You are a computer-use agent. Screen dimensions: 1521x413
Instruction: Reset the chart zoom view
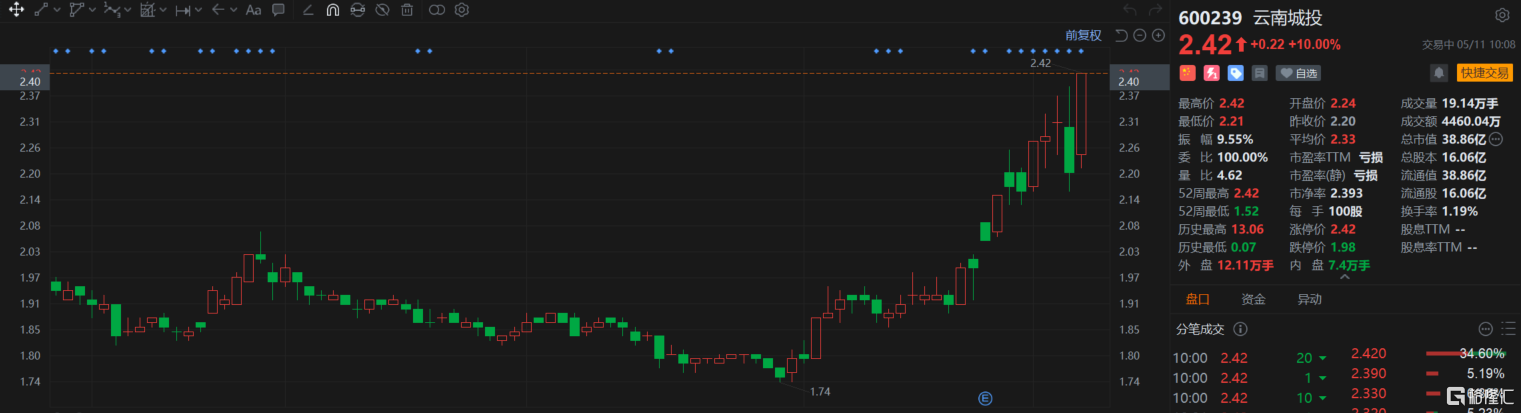tap(1121, 35)
